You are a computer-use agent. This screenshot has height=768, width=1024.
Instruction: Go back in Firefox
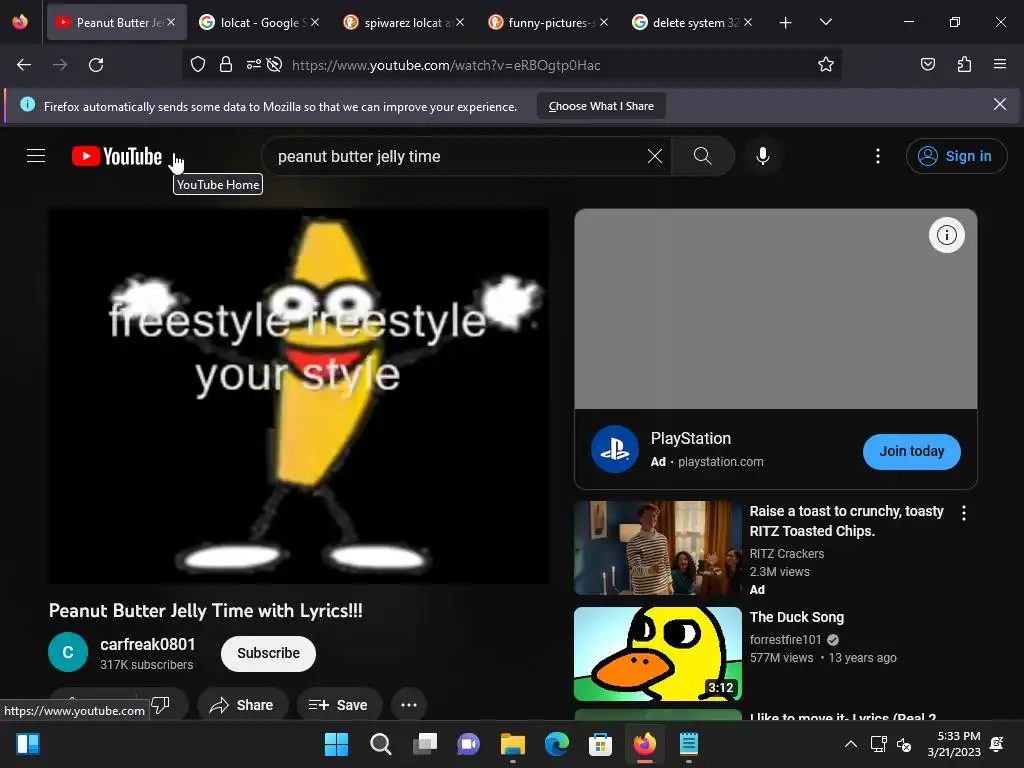[x=24, y=65]
